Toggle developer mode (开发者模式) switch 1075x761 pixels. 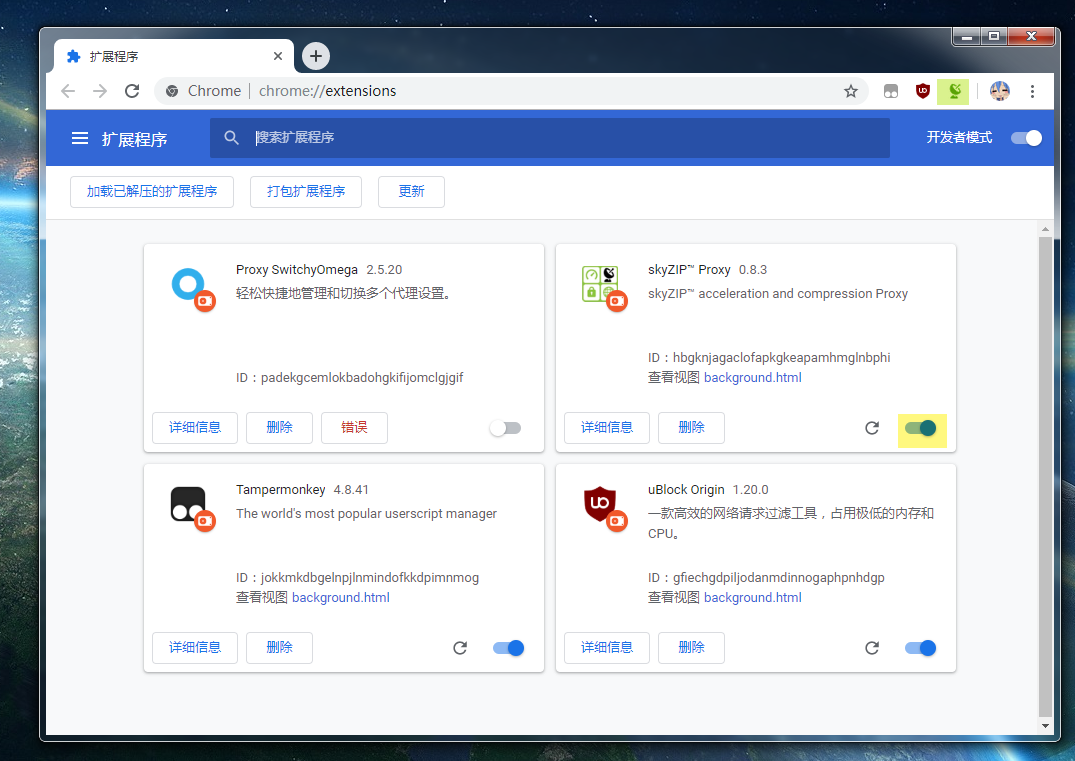pos(1026,138)
